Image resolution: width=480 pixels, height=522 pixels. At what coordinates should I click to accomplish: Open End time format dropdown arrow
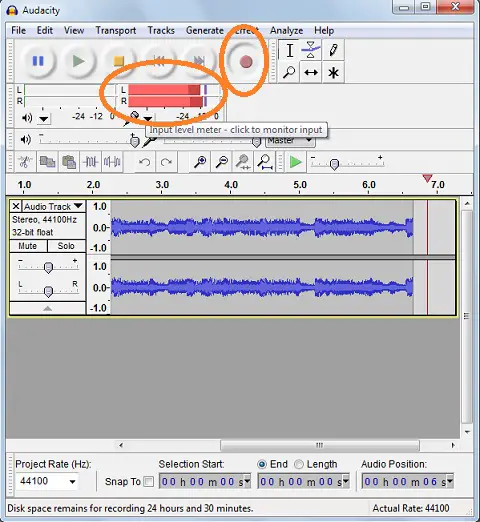point(346,481)
